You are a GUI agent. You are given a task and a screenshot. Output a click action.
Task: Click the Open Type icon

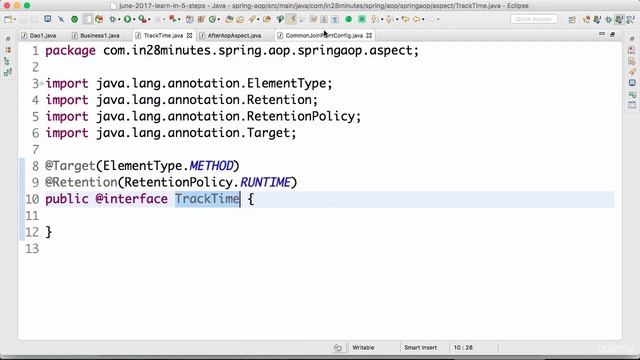pyautogui.click(x=229, y=19)
